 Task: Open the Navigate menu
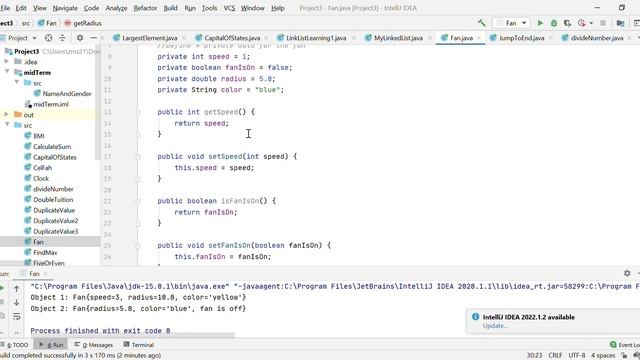point(65,8)
